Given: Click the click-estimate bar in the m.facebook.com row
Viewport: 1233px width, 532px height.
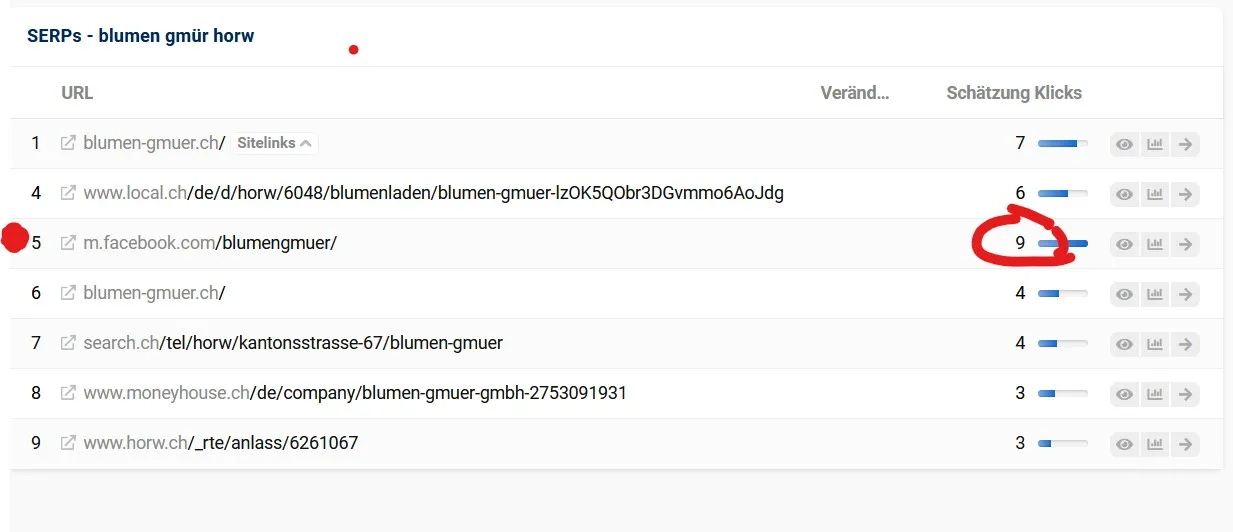Looking at the screenshot, I should pos(1063,243).
